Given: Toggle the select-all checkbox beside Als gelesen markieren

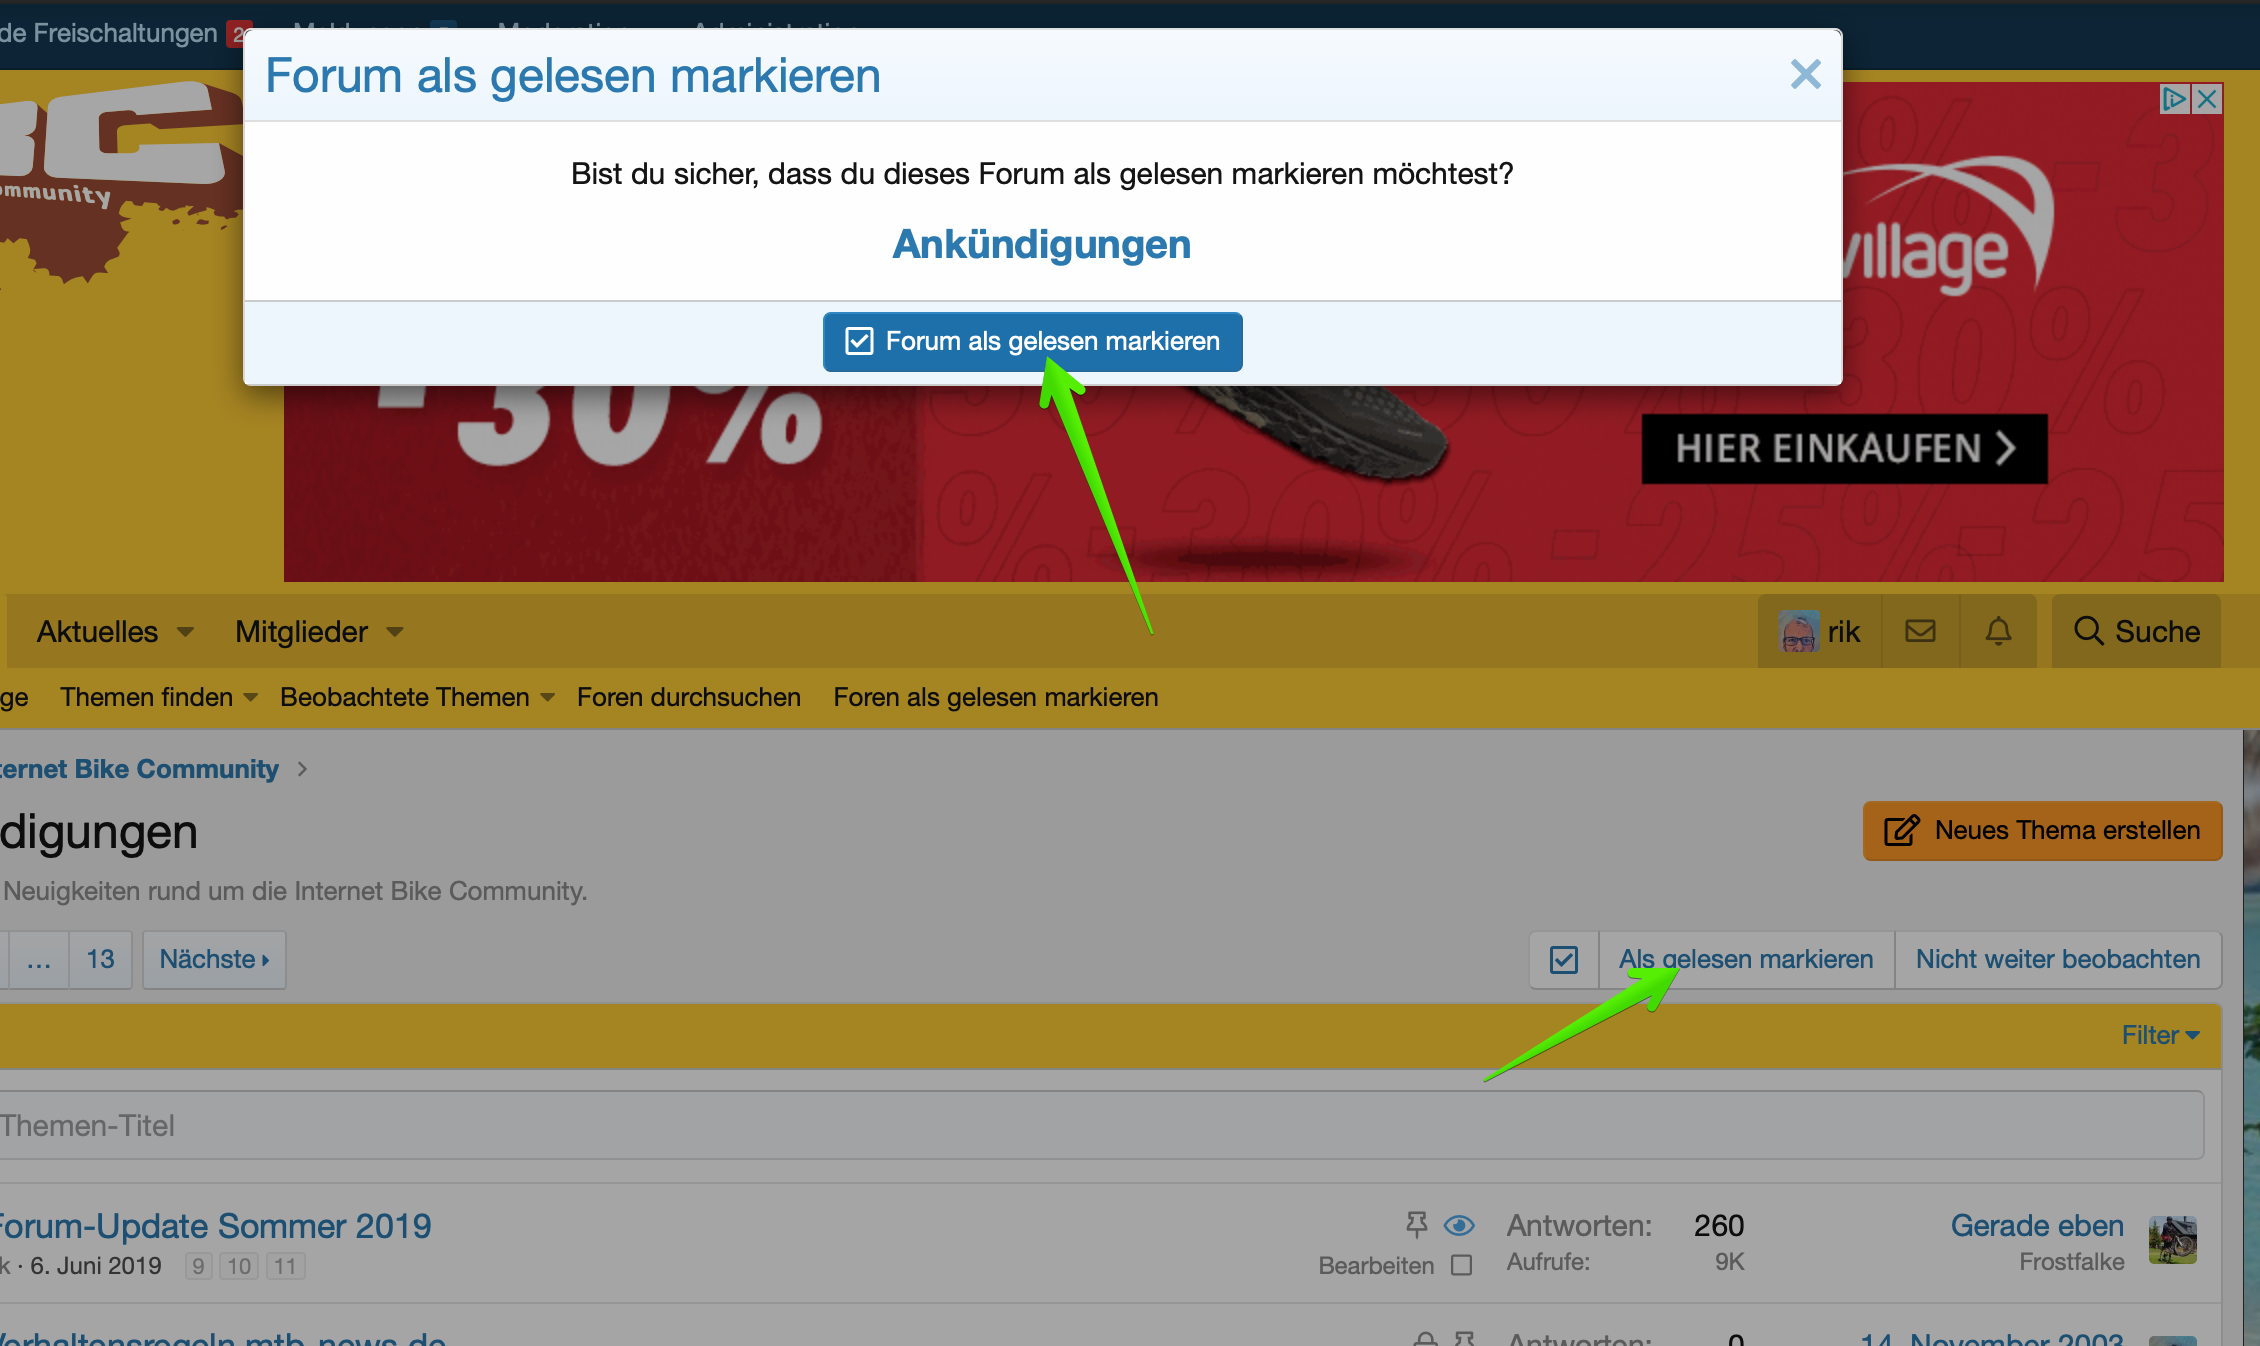Looking at the screenshot, I should (1563, 960).
